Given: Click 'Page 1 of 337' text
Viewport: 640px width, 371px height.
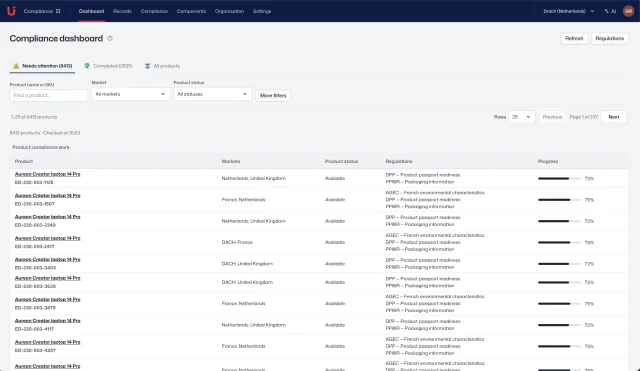Looking at the screenshot, I should [x=584, y=117].
